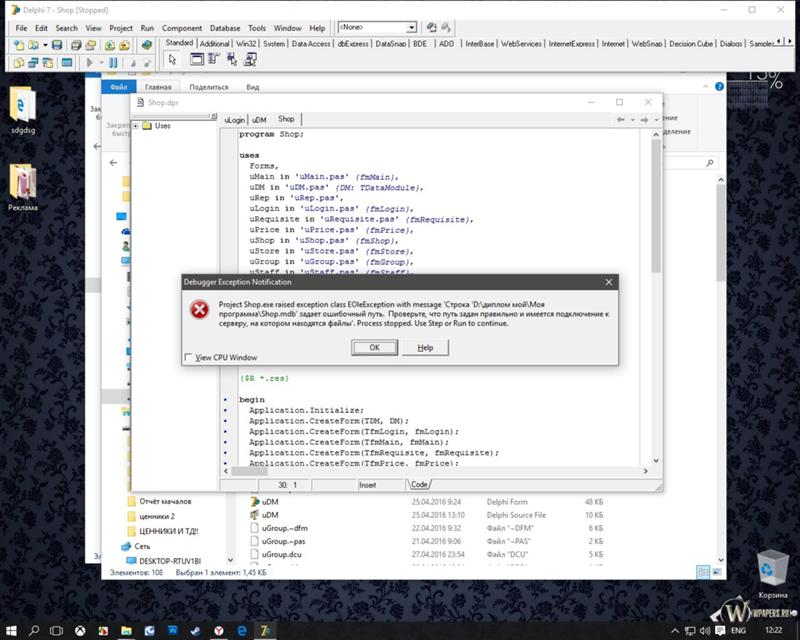Viewport: 800px width, 640px height.
Task: Open the desktop layout dropdown showing None
Action: tap(377, 28)
